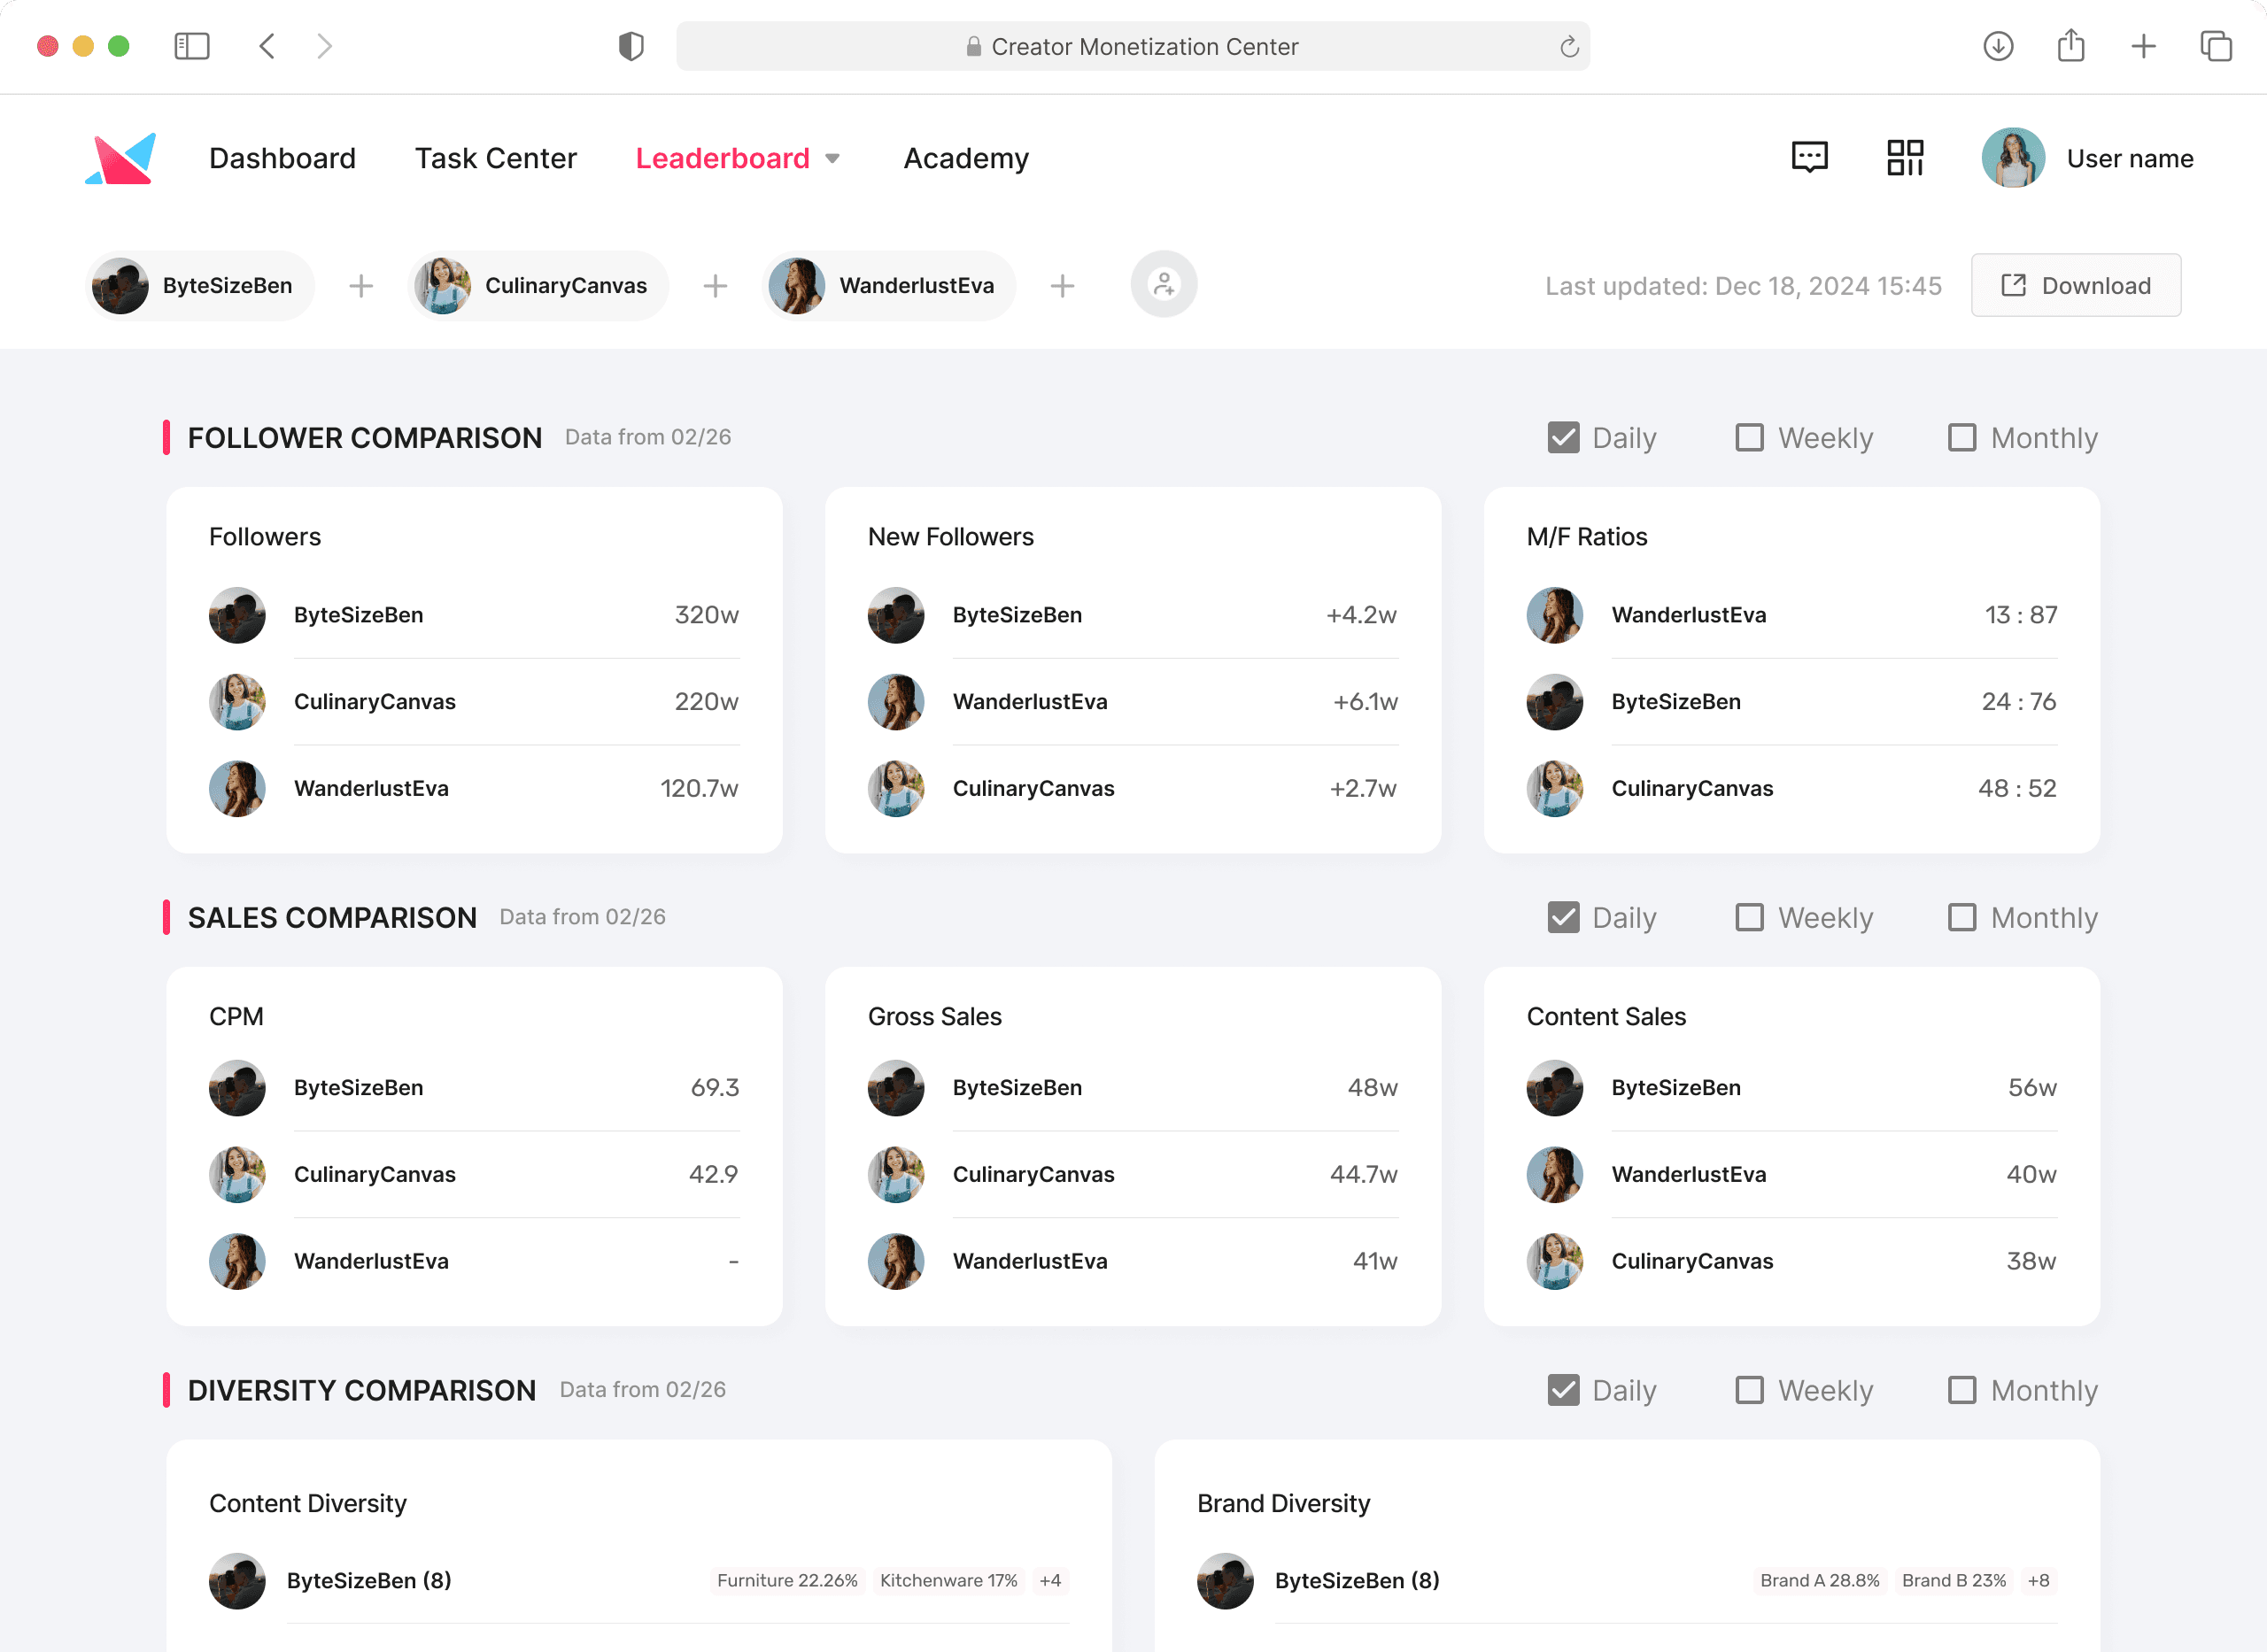This screenshot has height=1652, width=2267.
Task: Click ByteSizeBen's 320w follower count
Action: point(707,615)
